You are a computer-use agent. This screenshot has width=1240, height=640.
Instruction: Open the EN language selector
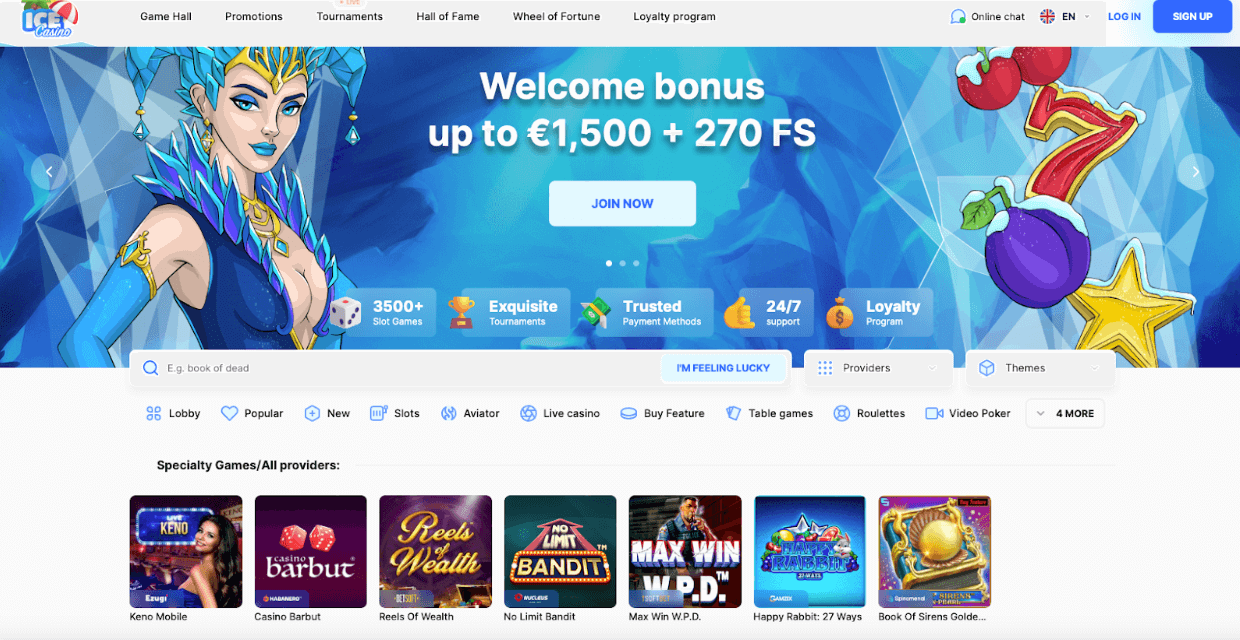click(x=1065, y=16)
